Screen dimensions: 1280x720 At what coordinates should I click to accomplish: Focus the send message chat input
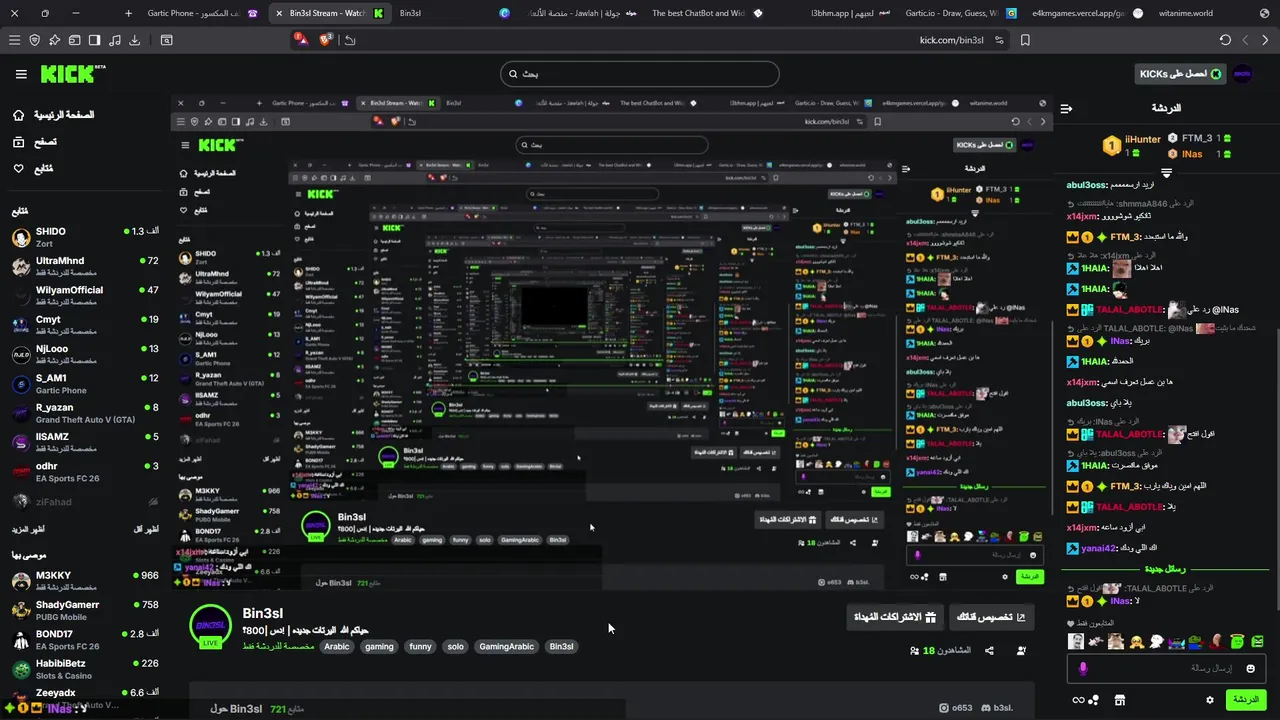click(x=1167, y=668)
